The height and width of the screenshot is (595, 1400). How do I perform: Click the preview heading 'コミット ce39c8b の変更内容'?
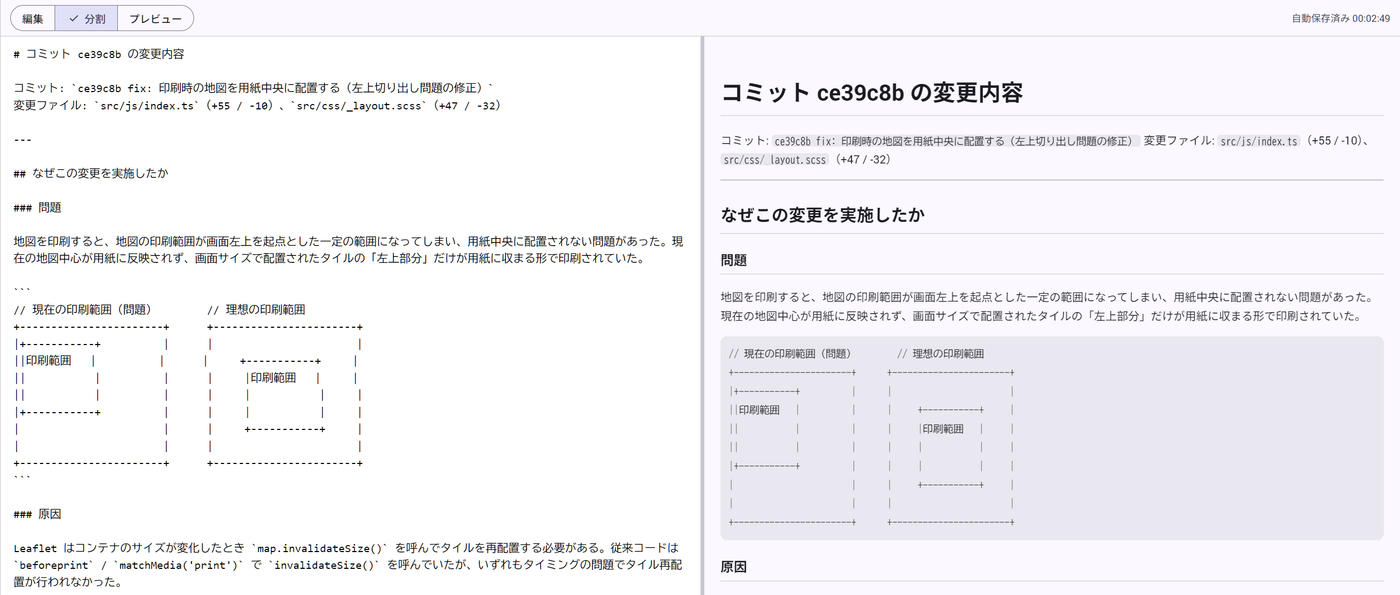(x=872, y=93)
